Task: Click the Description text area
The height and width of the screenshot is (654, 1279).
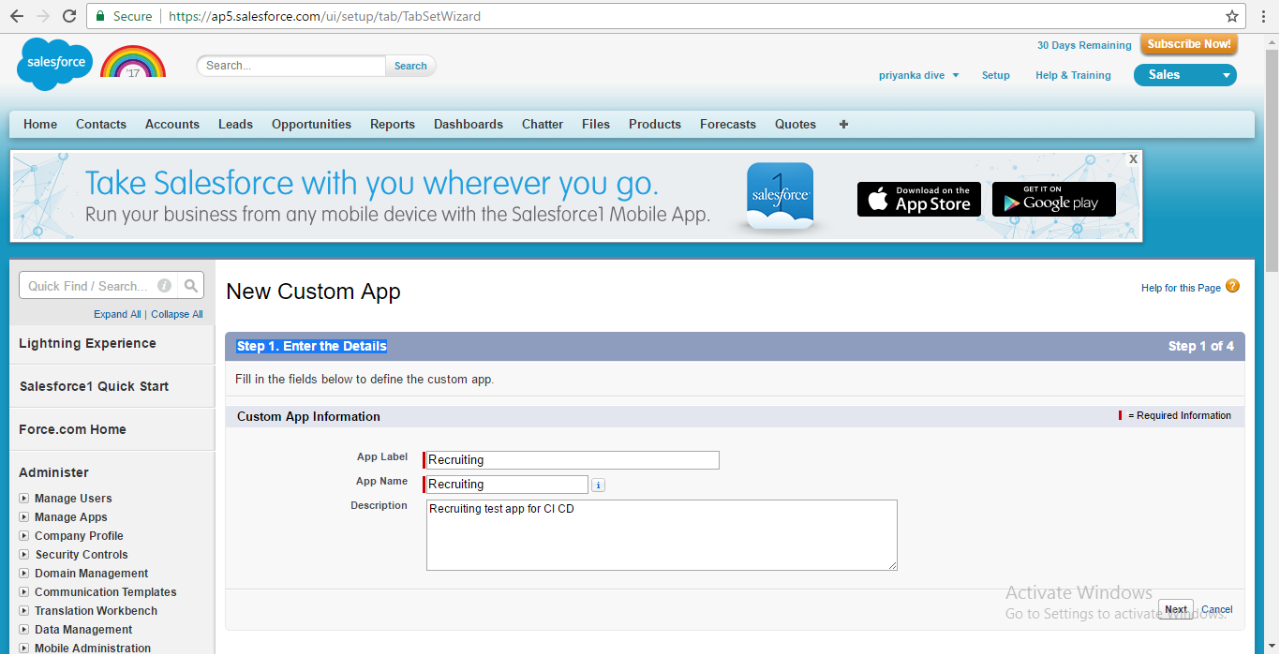Action: (662, 535)
